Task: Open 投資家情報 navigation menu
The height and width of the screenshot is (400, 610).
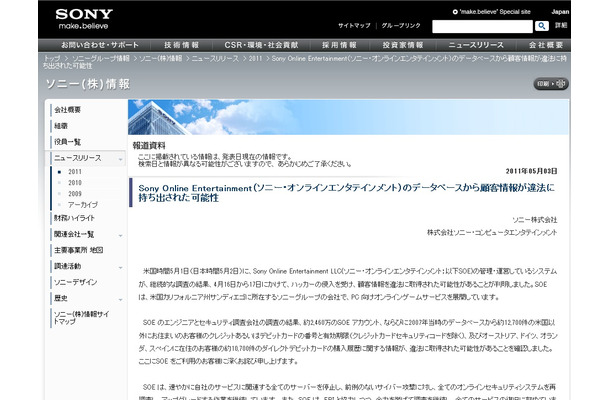Action: pyautogui.click(x=403, y=45)
